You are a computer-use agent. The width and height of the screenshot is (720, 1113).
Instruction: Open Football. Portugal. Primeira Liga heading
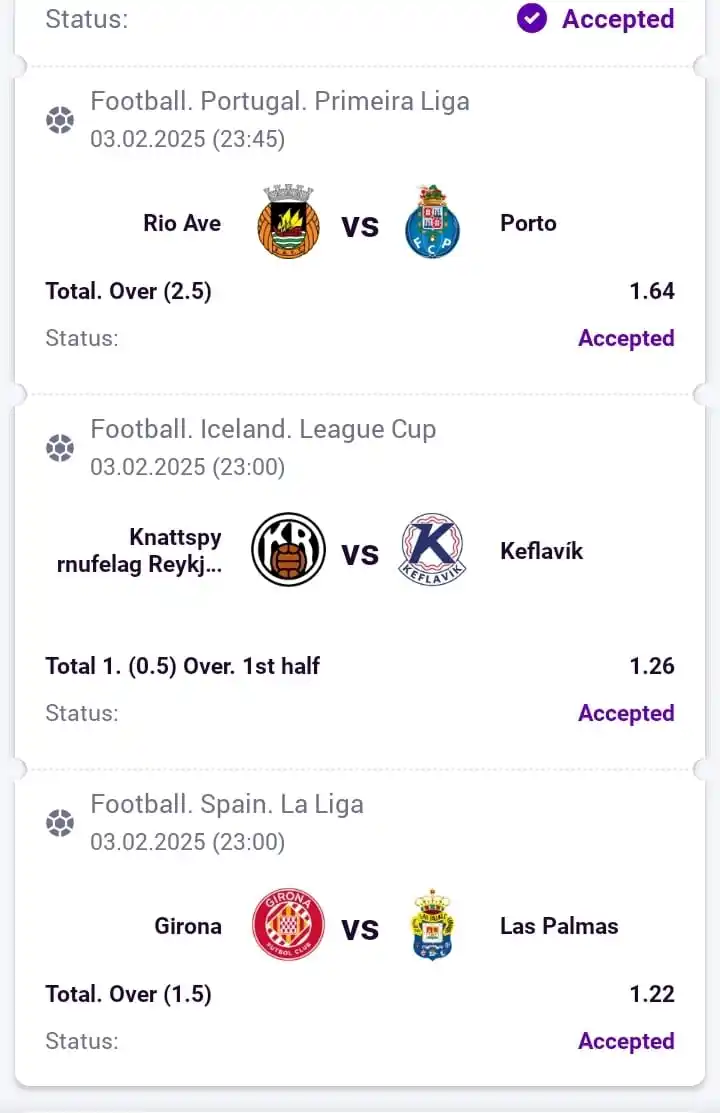click(x=280, y=102)
